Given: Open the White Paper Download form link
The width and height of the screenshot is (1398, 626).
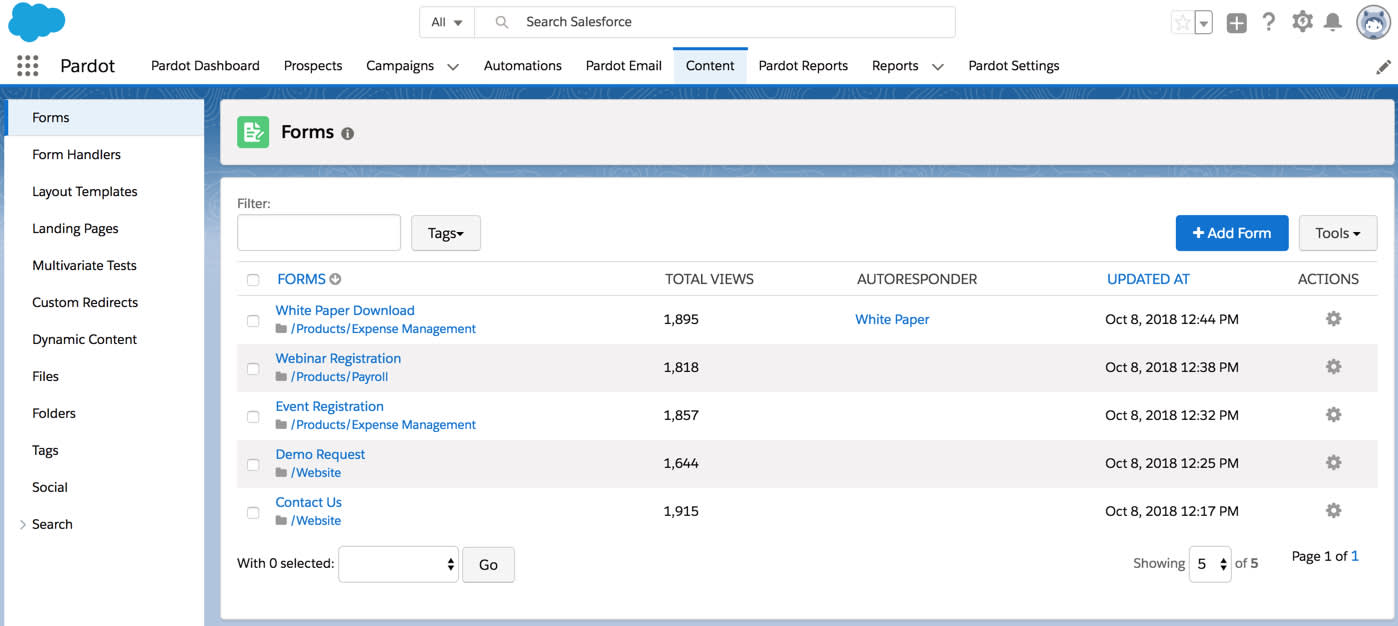Looking at the screenshot, I should (x=345, y=310).
